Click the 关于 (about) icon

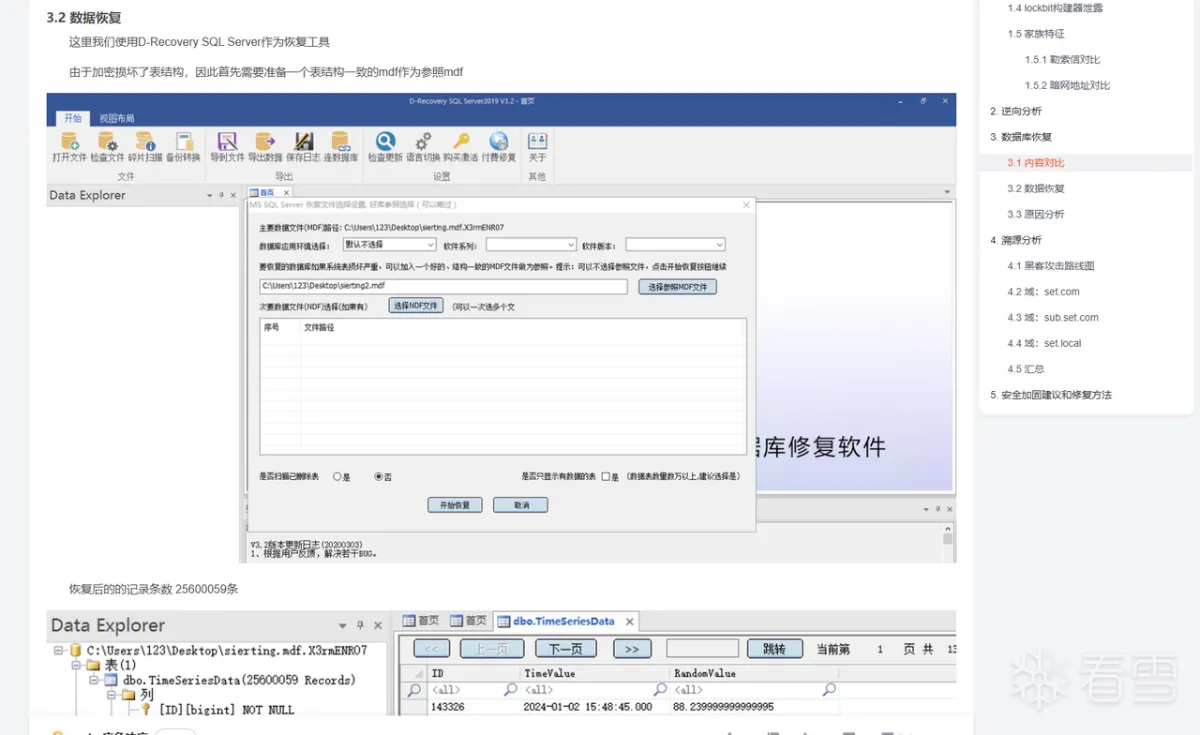pyautogui.click(x=537, y=142)
